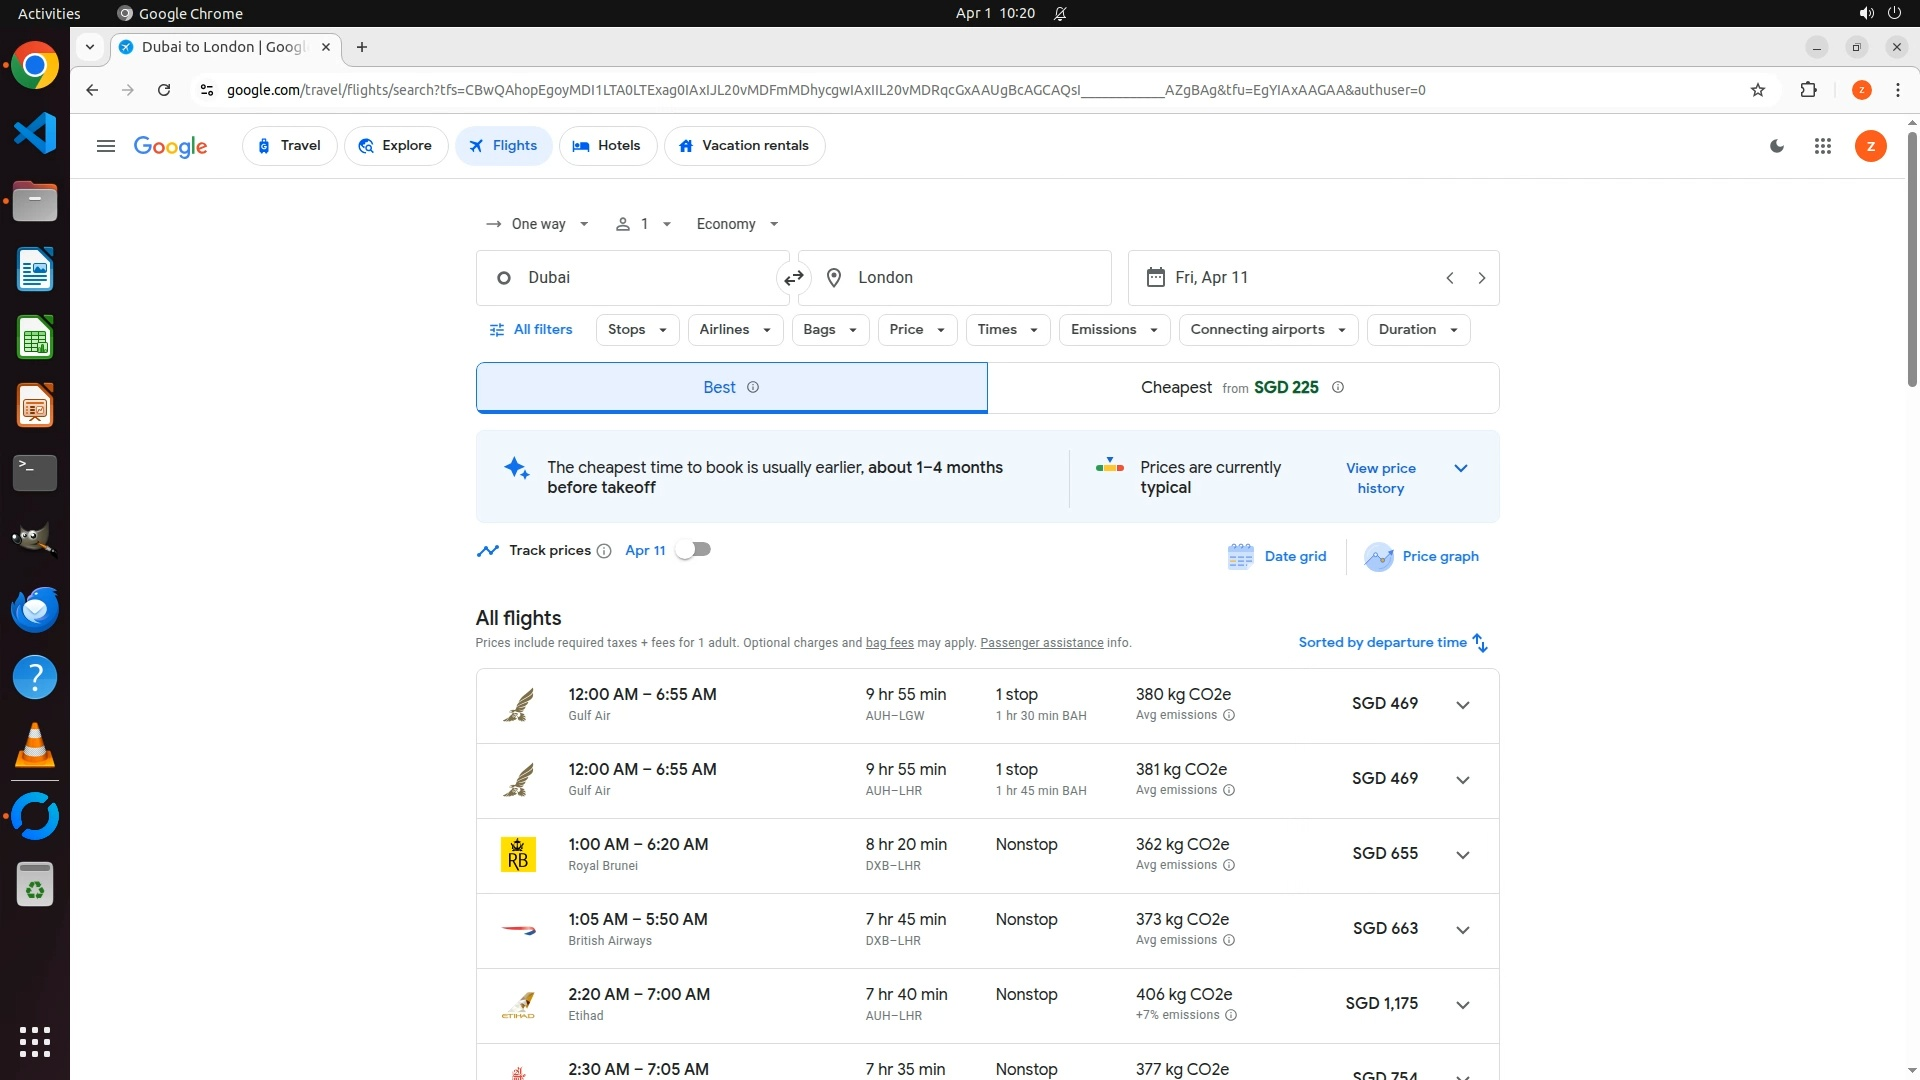This screenshot has width=1920, height=1080.
Task: Enable Track prices toggle for Apr 11
Action: tap(693, 550)
